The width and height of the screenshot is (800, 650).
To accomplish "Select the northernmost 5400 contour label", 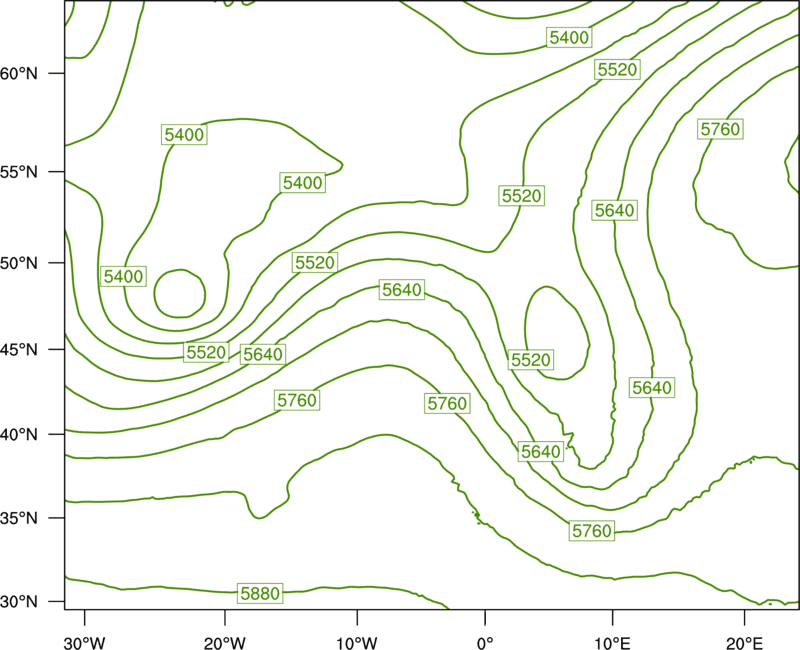I will (x=569, y=37).
